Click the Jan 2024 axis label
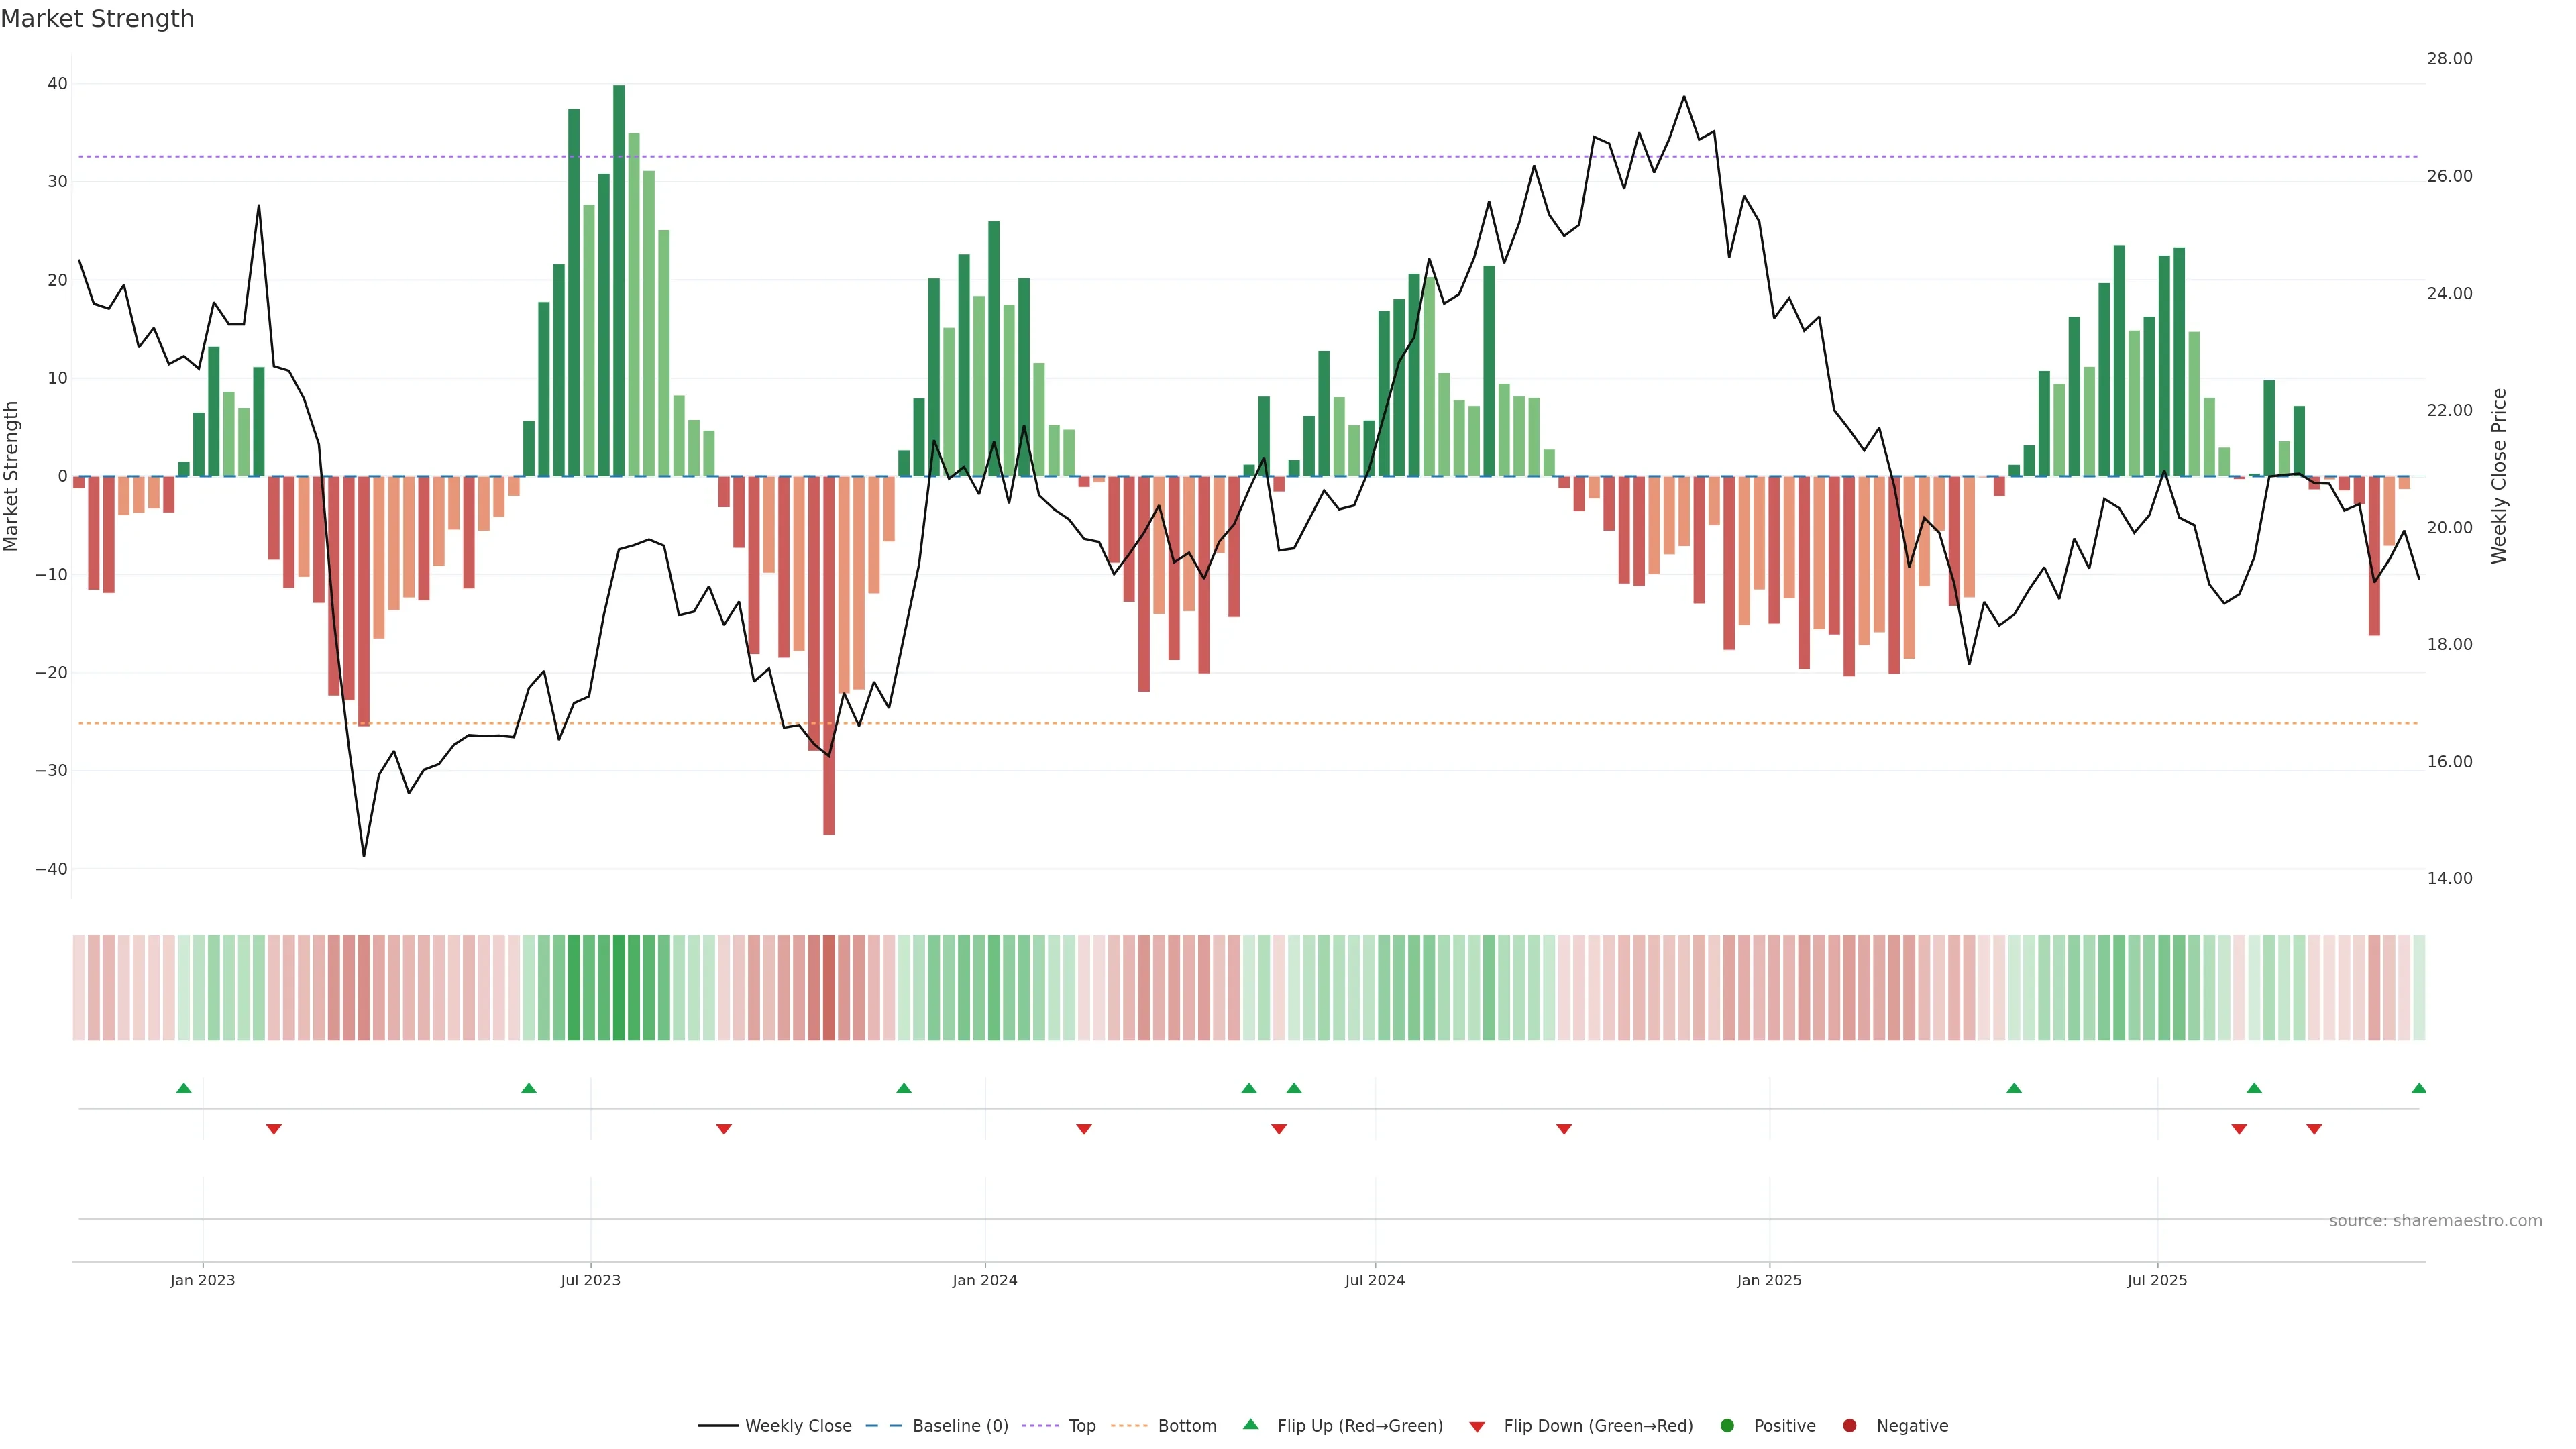This screenshot has width=2576, height=1449. pyautogui.click(x=984, y=1280)
